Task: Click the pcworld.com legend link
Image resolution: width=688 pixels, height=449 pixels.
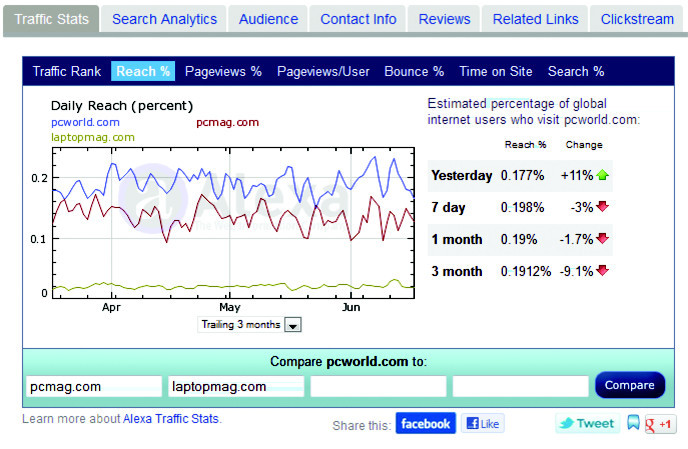Action: [x=85, y=122]
